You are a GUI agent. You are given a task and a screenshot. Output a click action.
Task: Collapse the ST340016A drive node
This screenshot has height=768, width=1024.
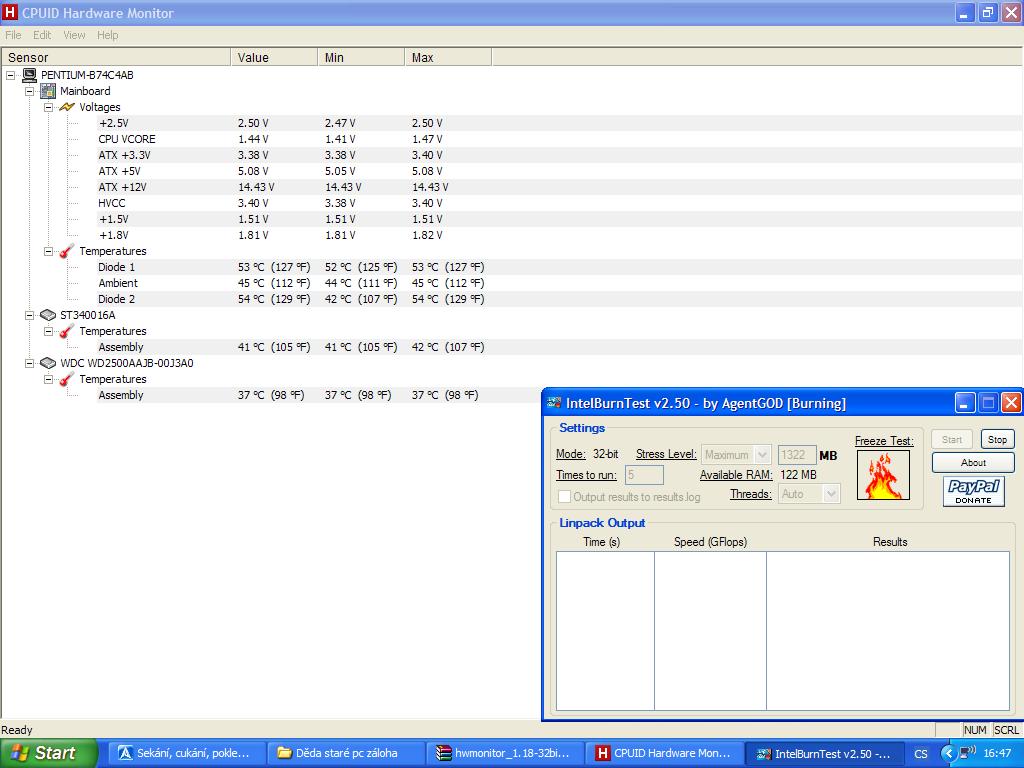coord(29,315)
